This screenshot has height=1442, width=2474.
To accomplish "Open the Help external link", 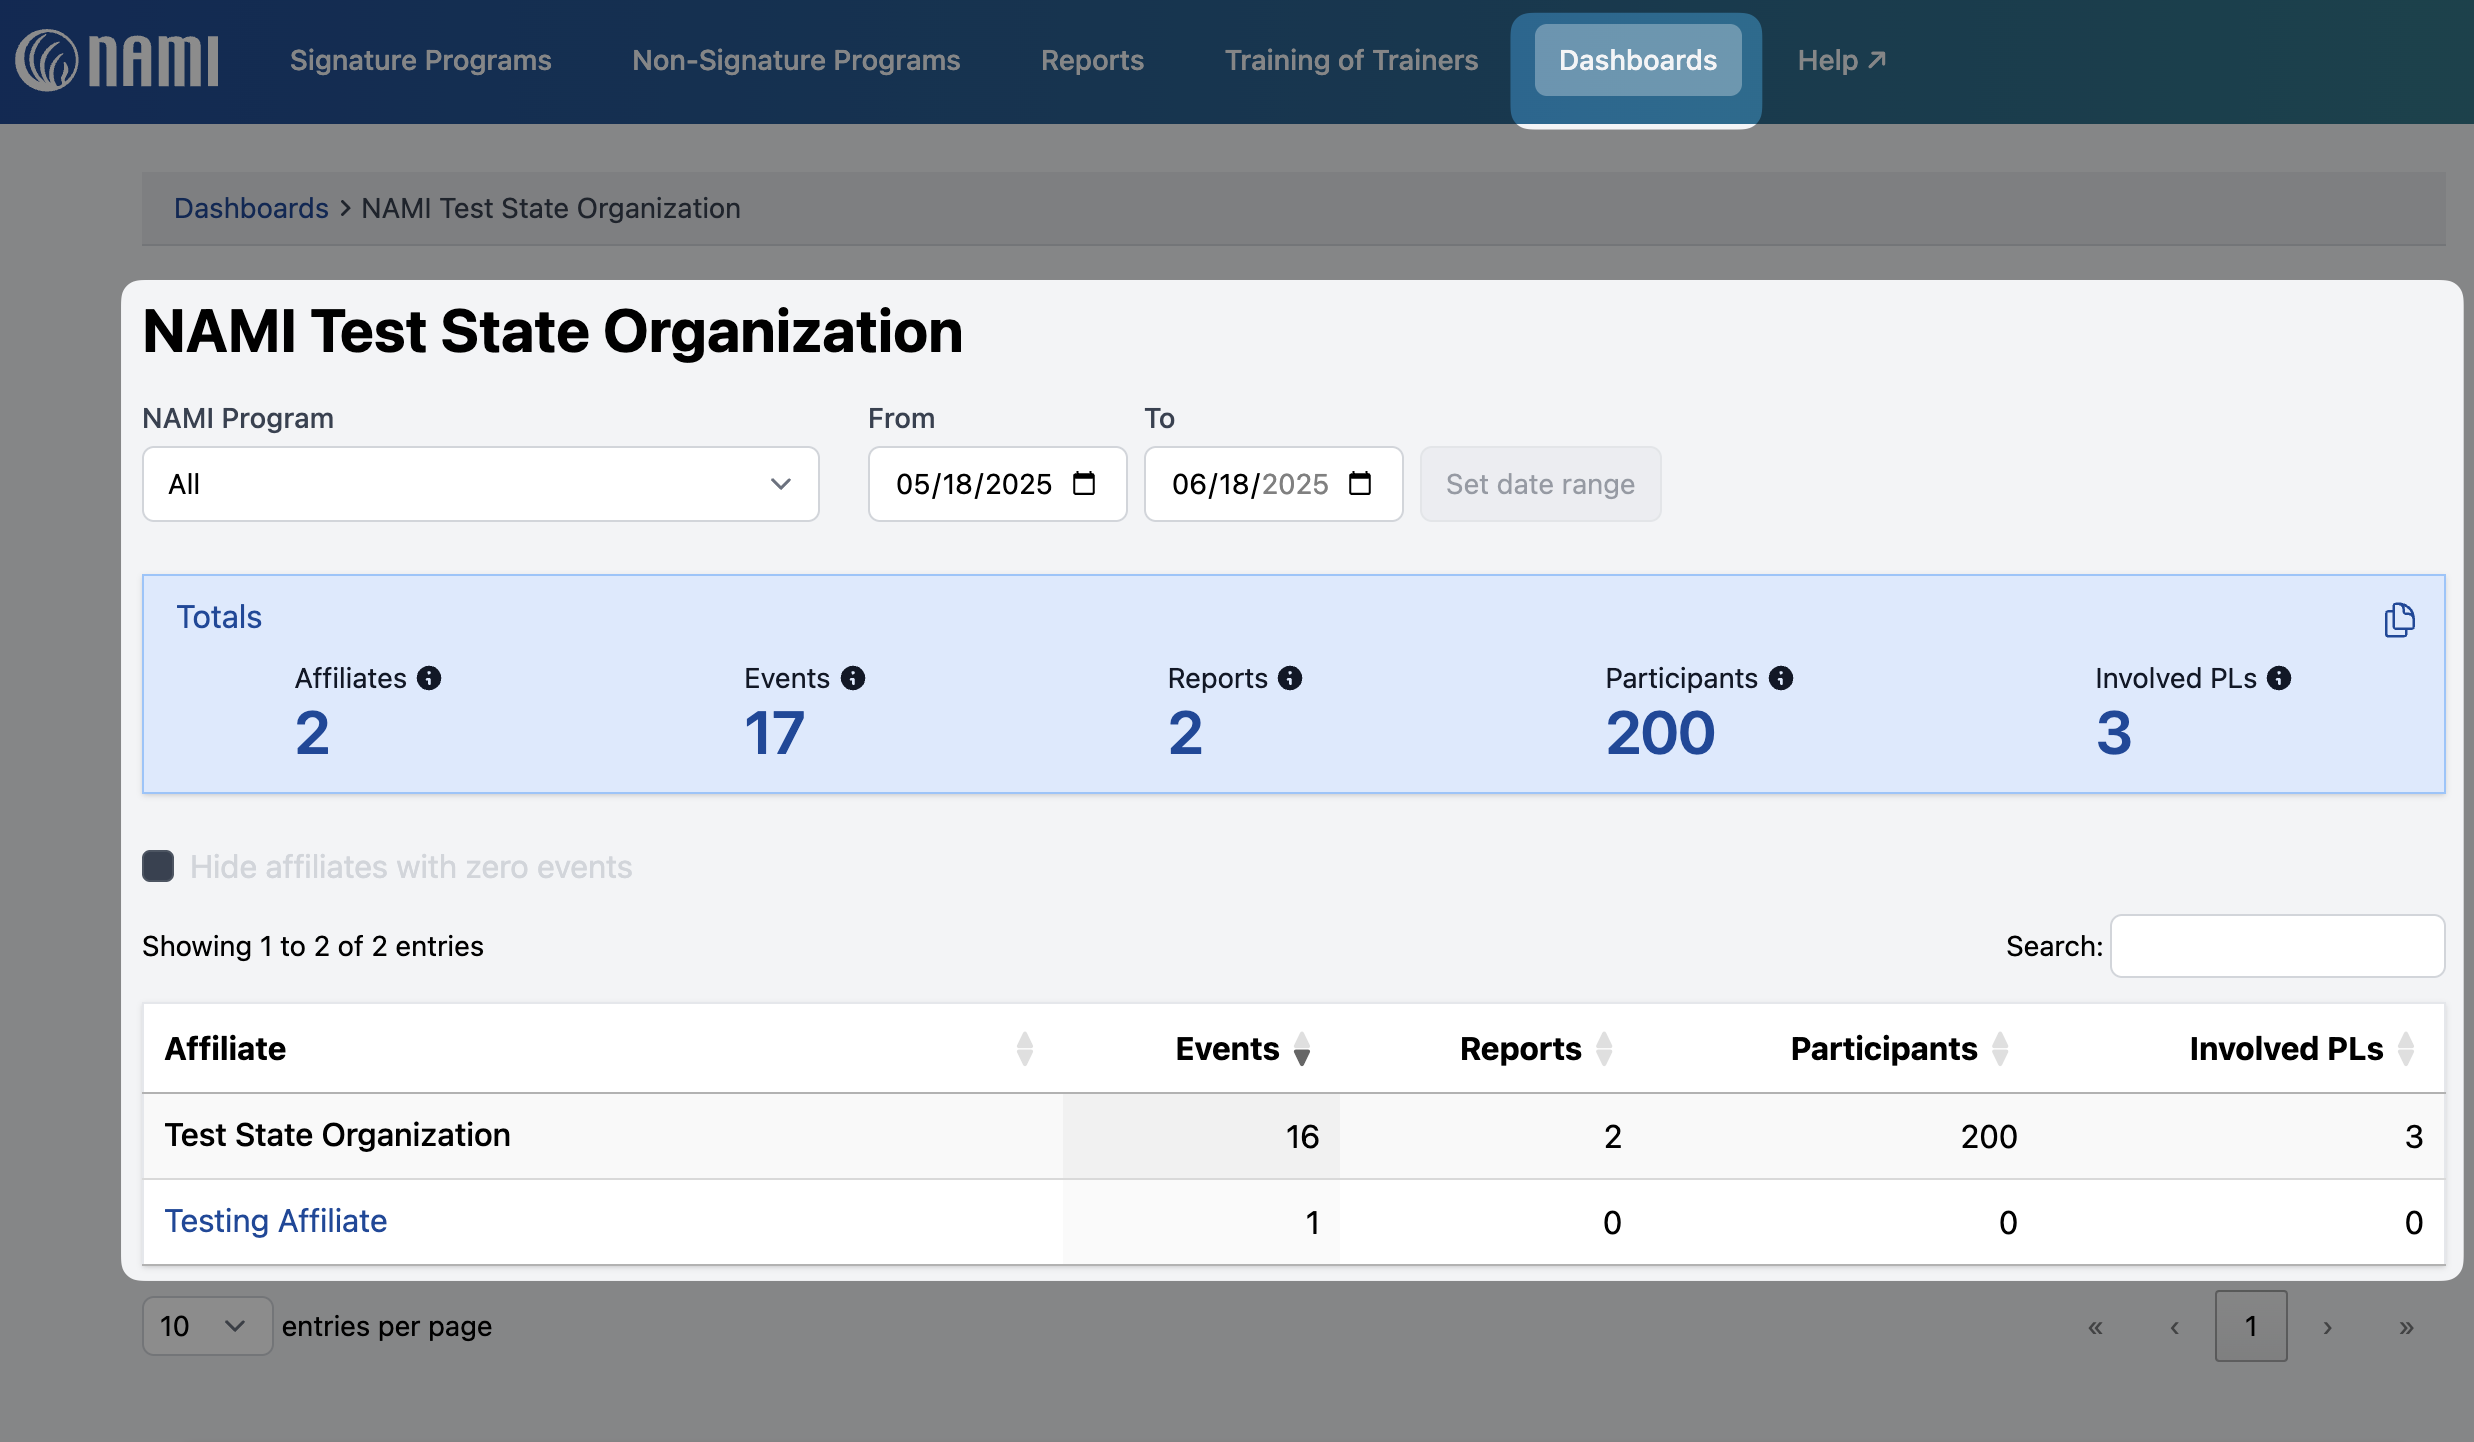I will [1841, 60].
